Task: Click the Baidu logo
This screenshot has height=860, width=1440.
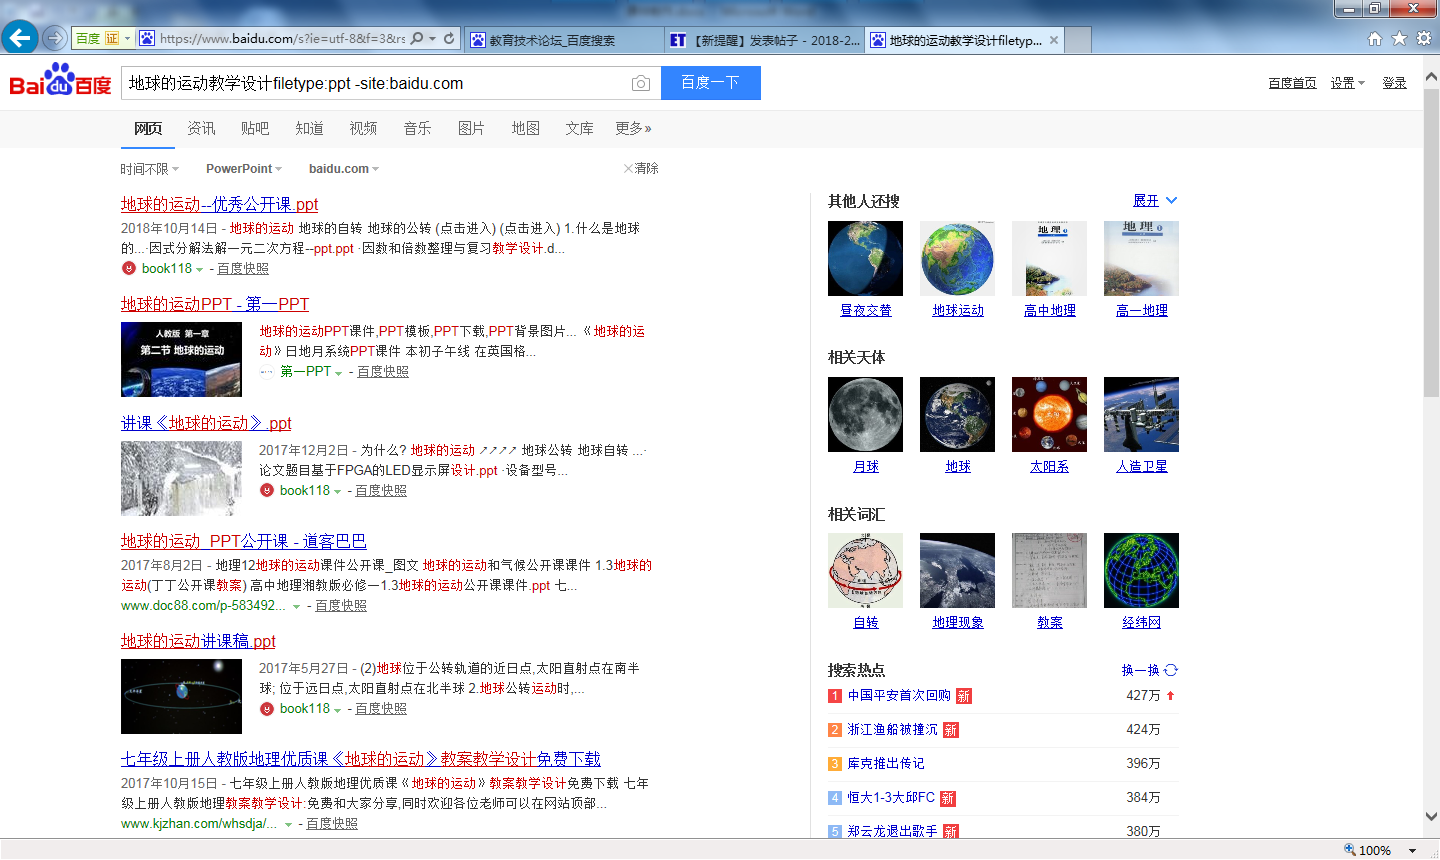Action: pyautogui.click(x=60, y=80)
